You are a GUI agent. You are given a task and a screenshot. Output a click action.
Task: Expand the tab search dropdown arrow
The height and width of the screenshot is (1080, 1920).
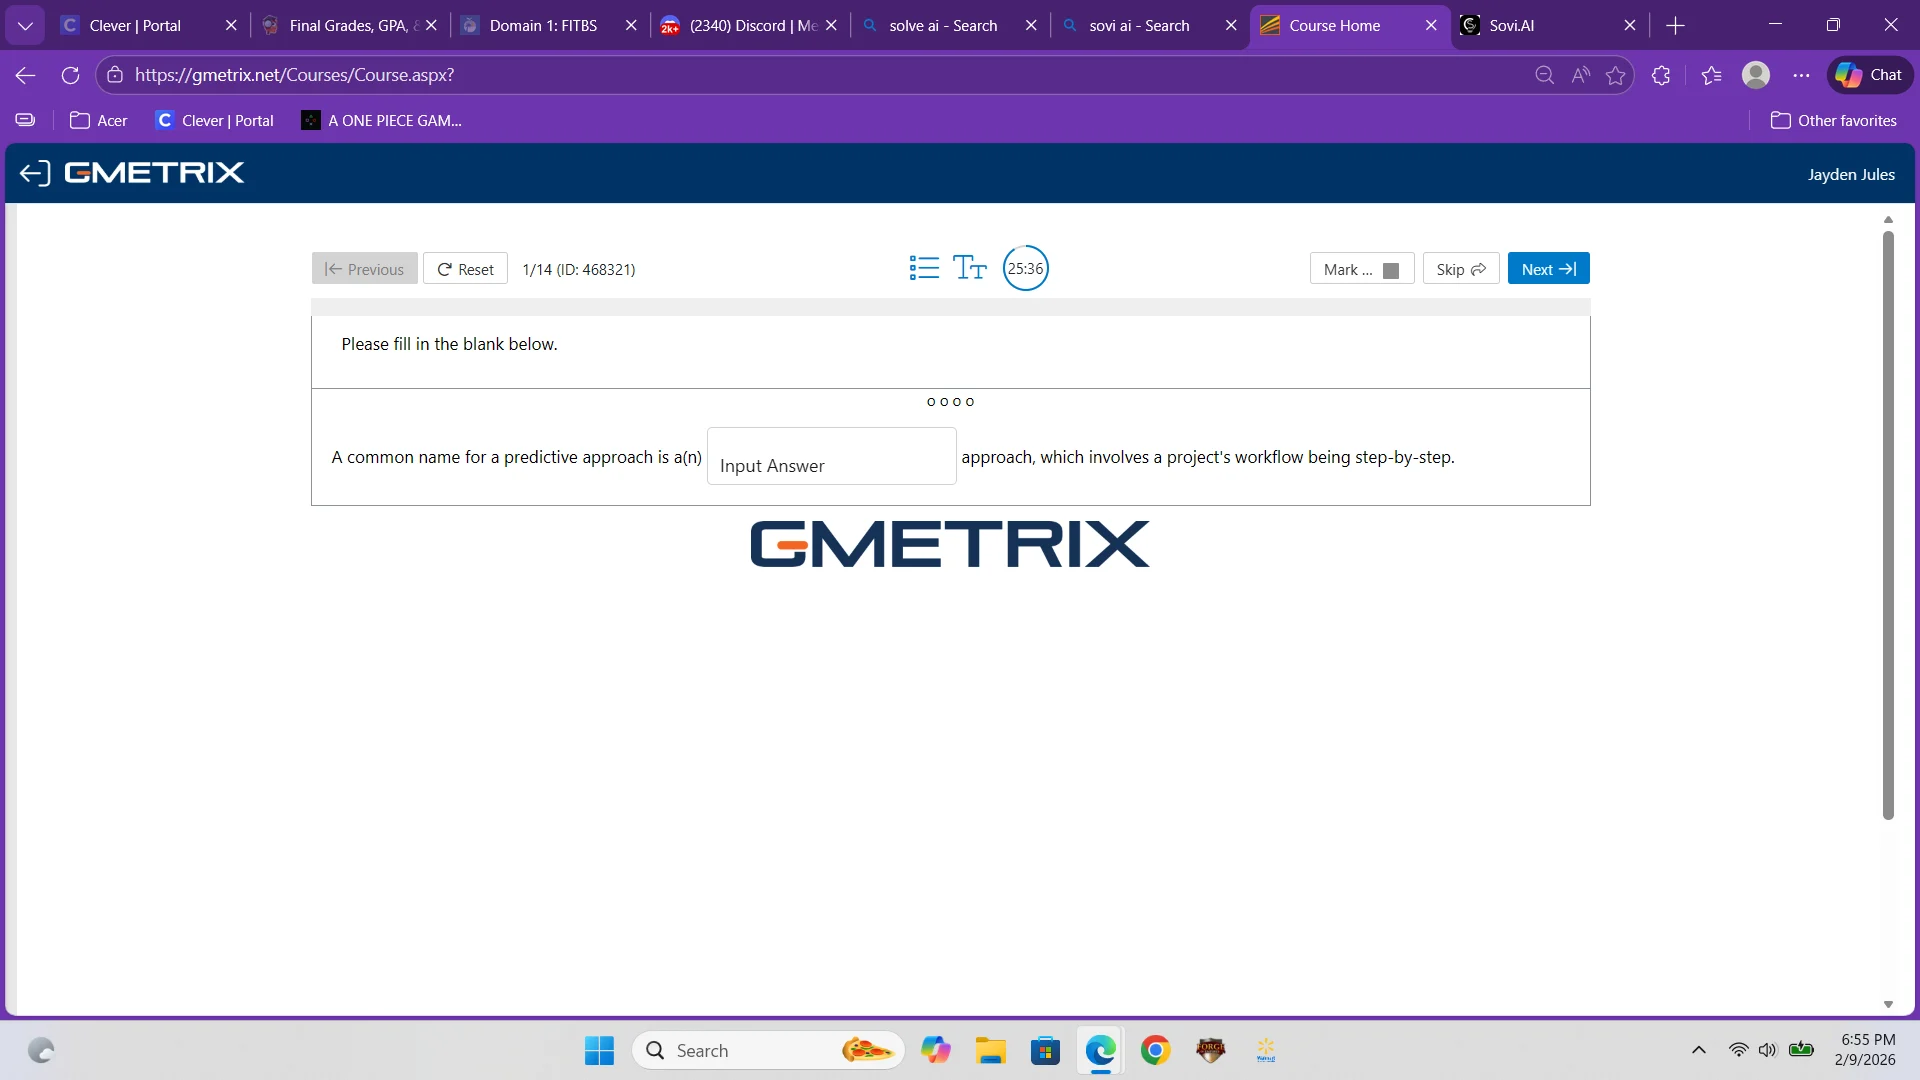[x=25, y=25]
